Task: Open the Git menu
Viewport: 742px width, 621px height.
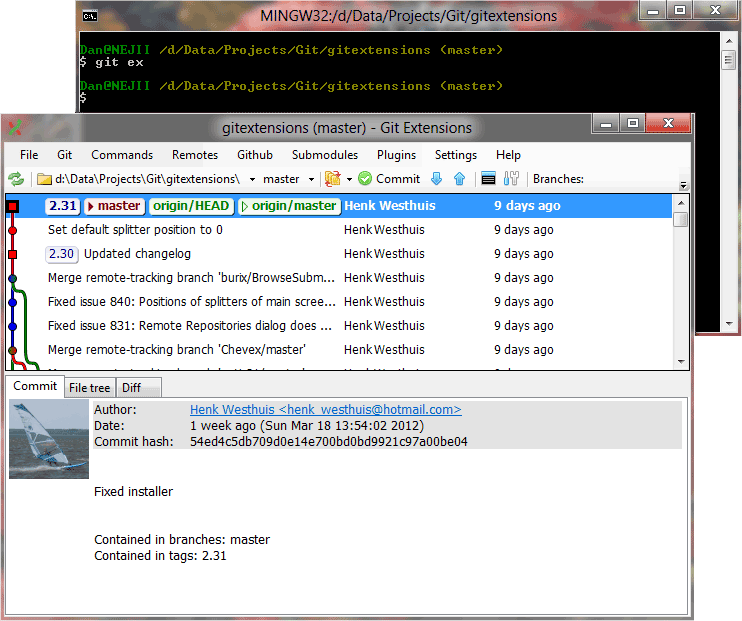Action: [64, 155]
